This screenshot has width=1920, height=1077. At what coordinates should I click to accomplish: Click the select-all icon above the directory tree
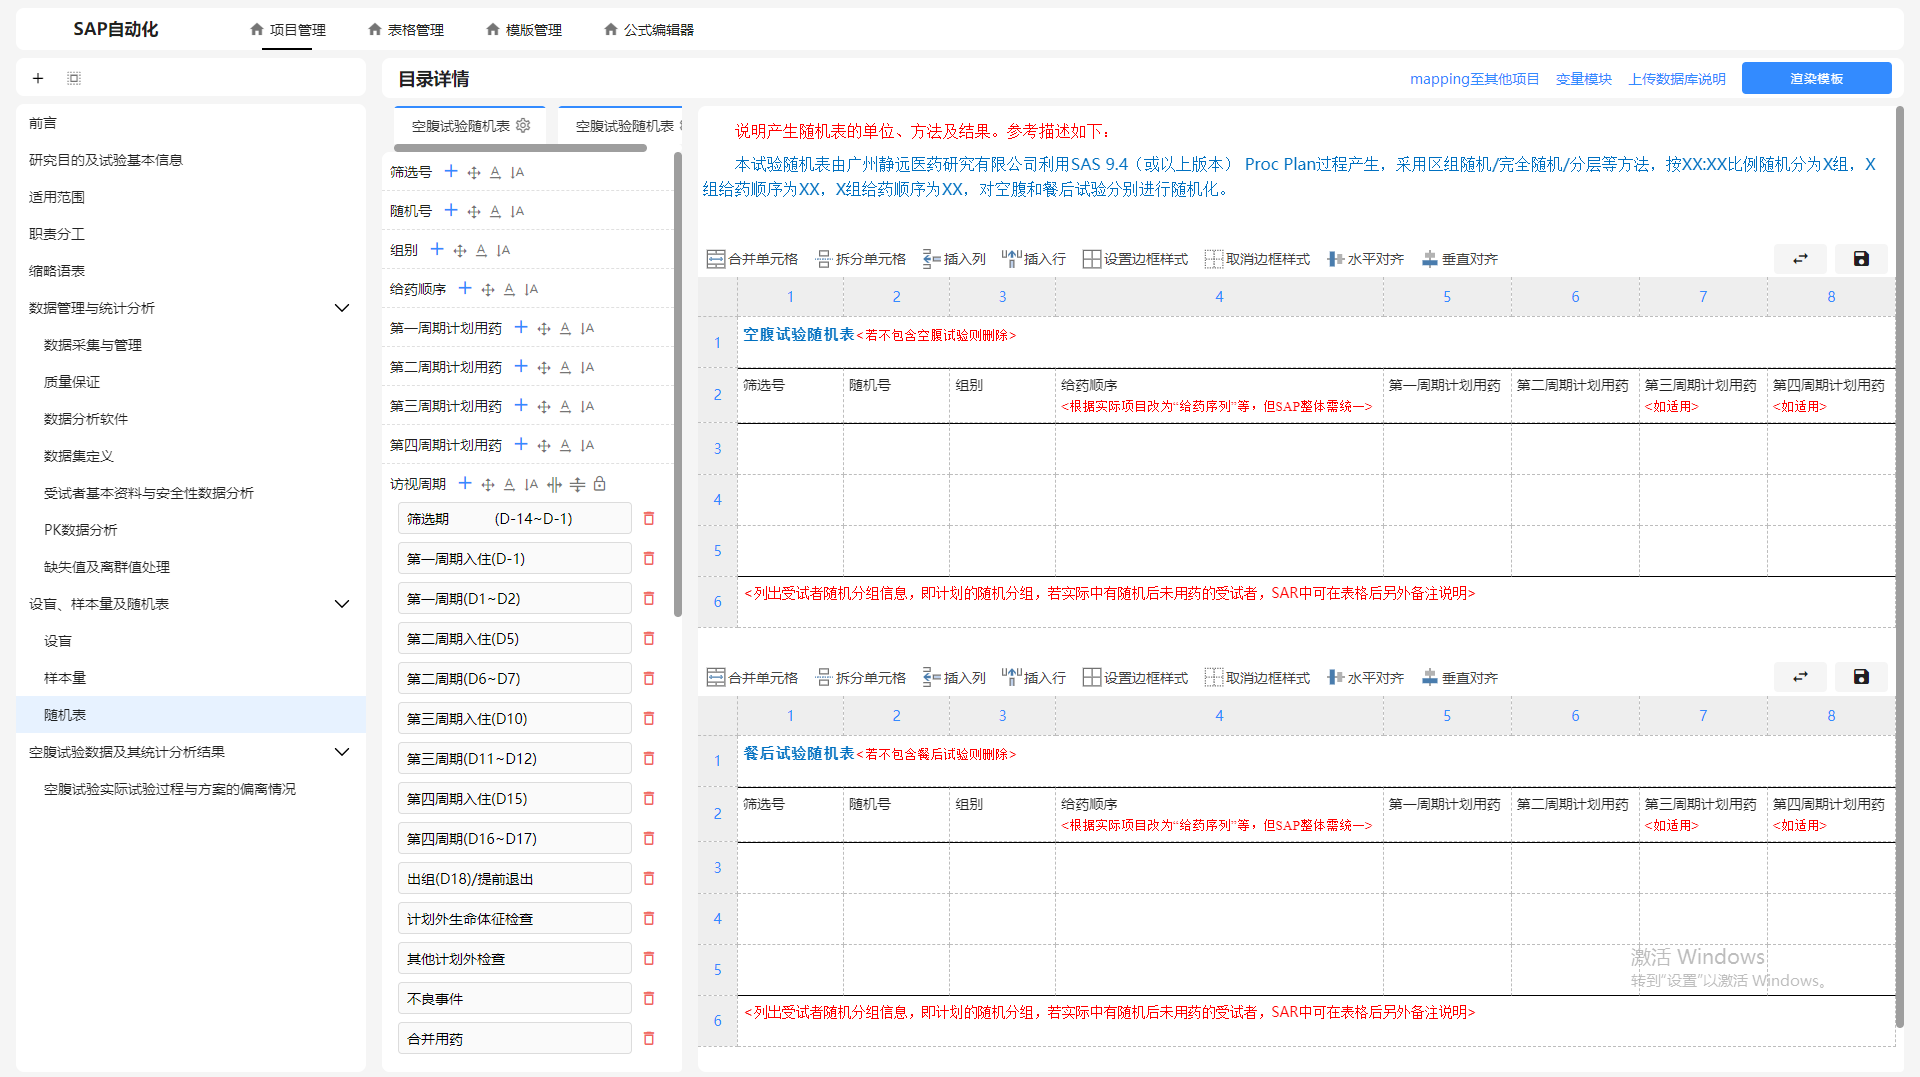74,78
